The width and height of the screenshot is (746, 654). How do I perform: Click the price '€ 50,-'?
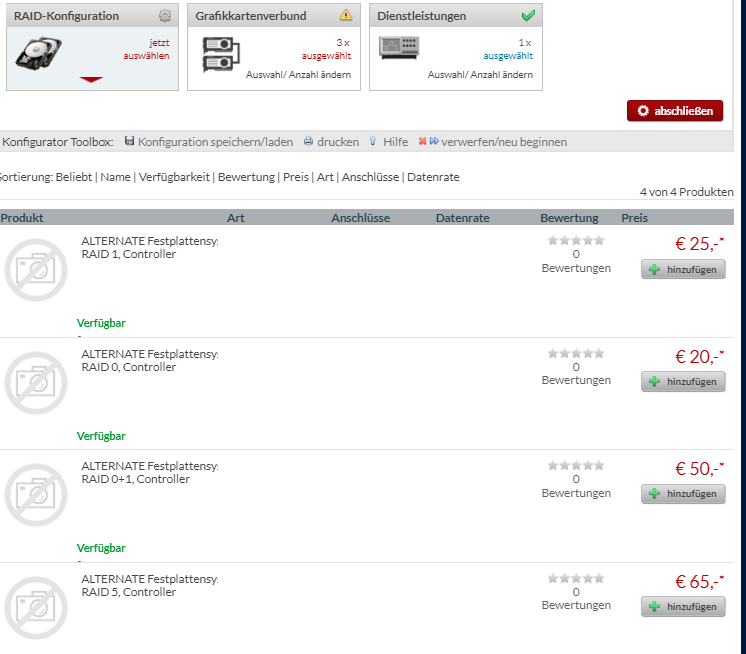pyautogui.click(x=699, y=469)
